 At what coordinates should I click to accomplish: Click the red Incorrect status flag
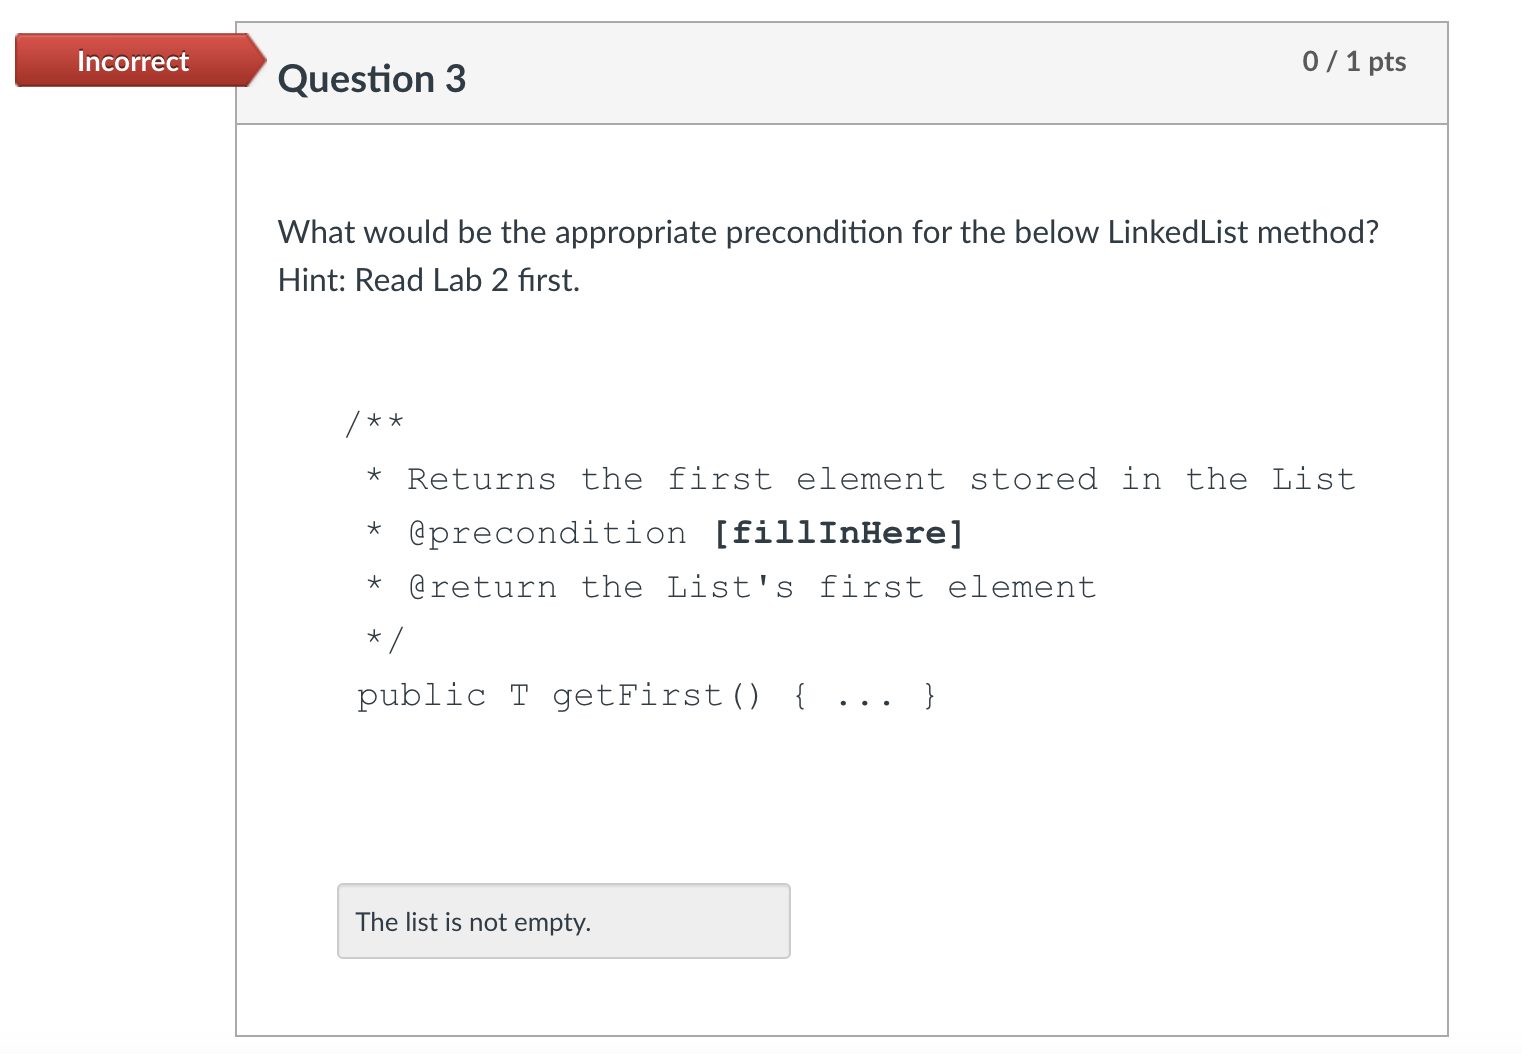pyautogui.click(x=132, y=61)
